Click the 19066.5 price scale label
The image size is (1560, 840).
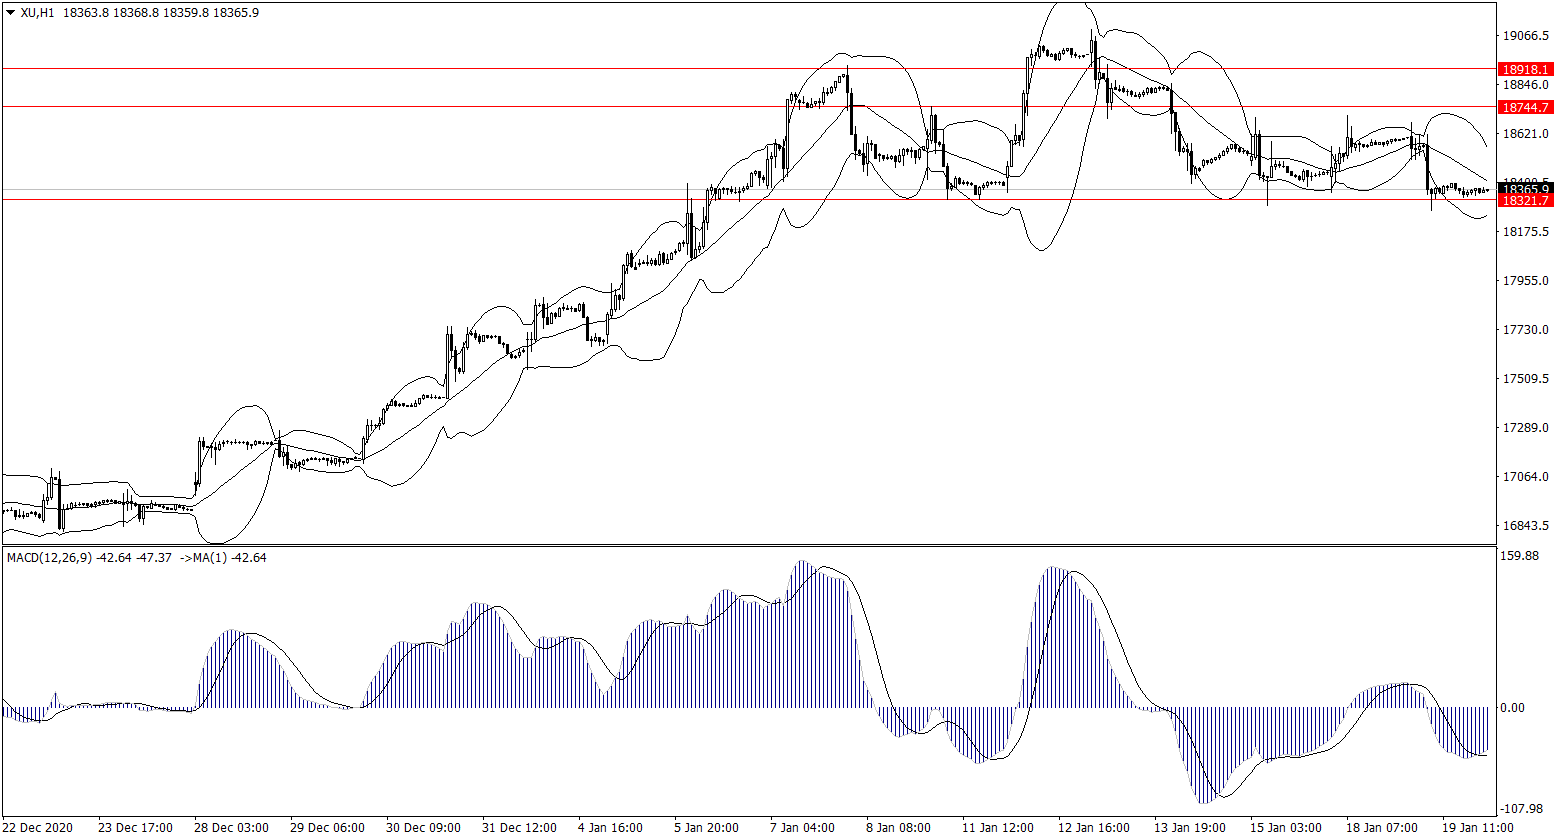(1525, 36)
